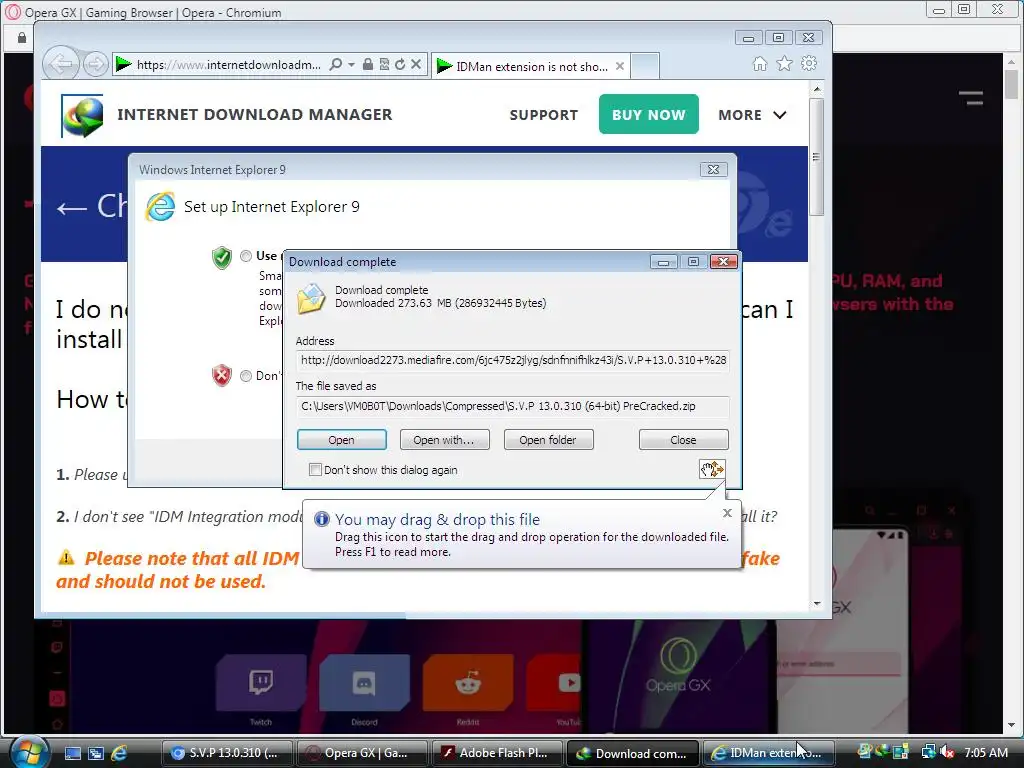Click the red shield icon
The image size is (1024, 768).
coord(222,376)
